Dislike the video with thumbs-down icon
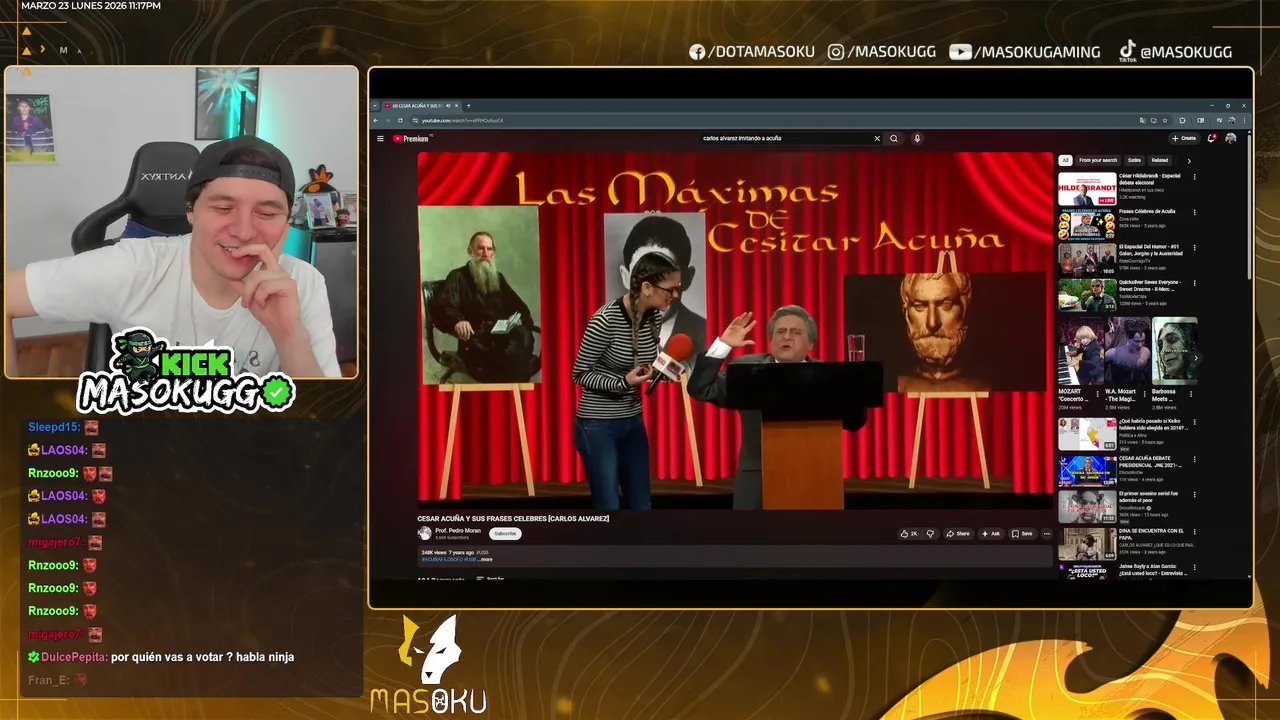 (x=930, y=534)
